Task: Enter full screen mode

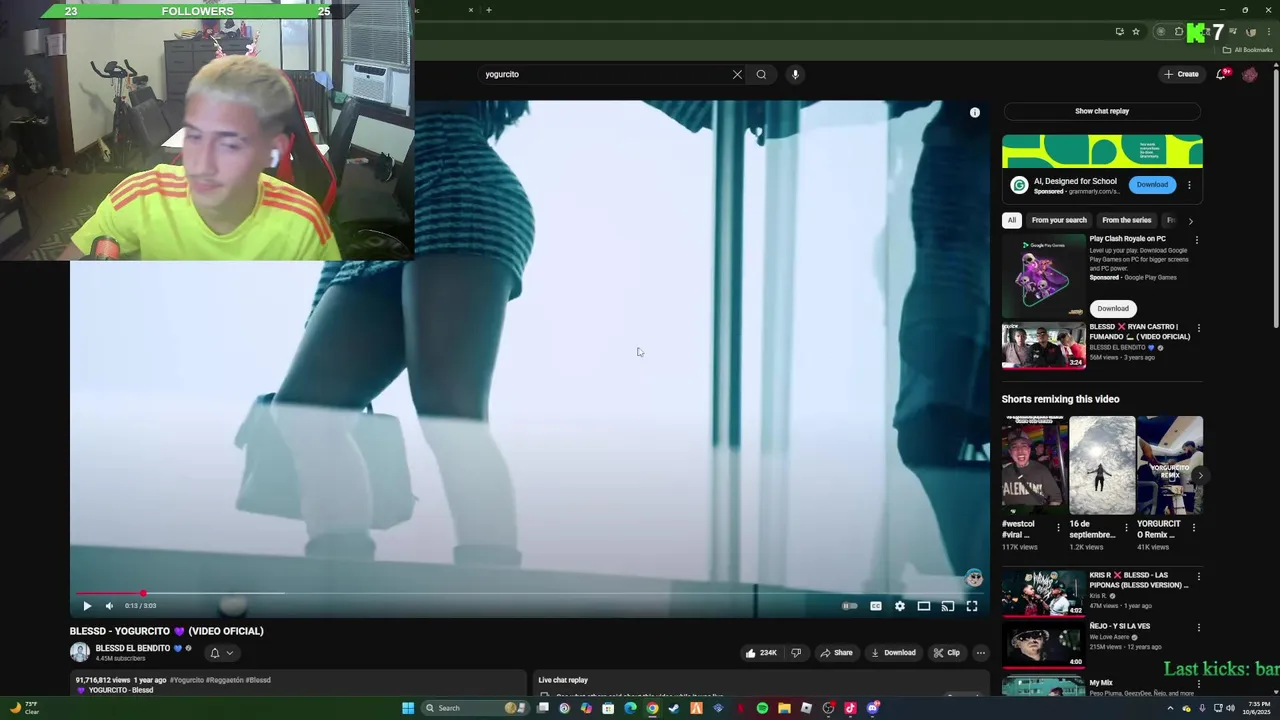Action: (x=972, y=606)
